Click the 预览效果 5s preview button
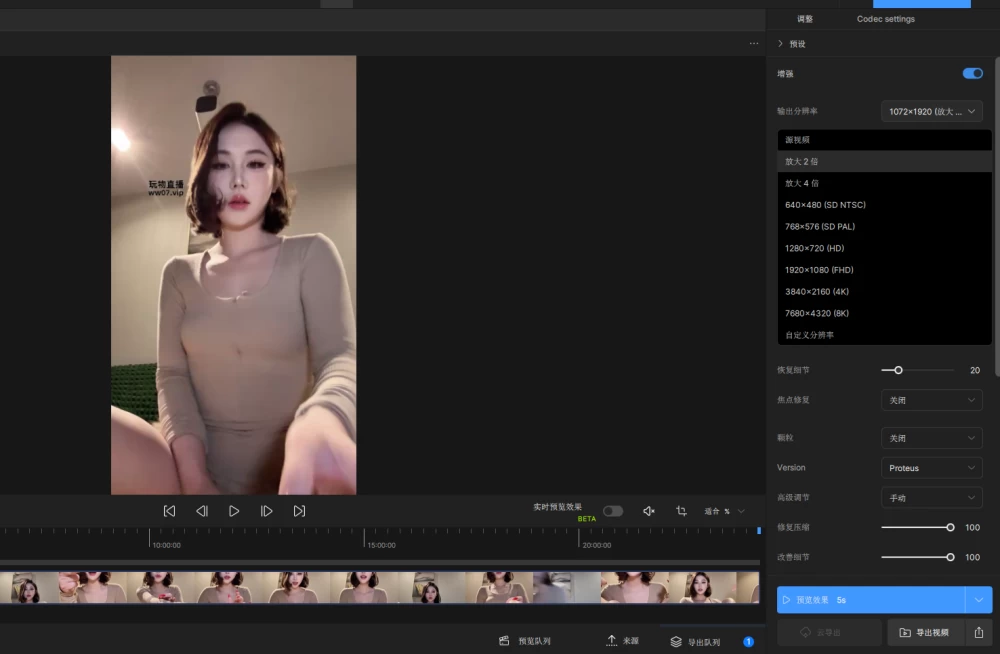The image size is (1000, 654). [x=871, y=600]
